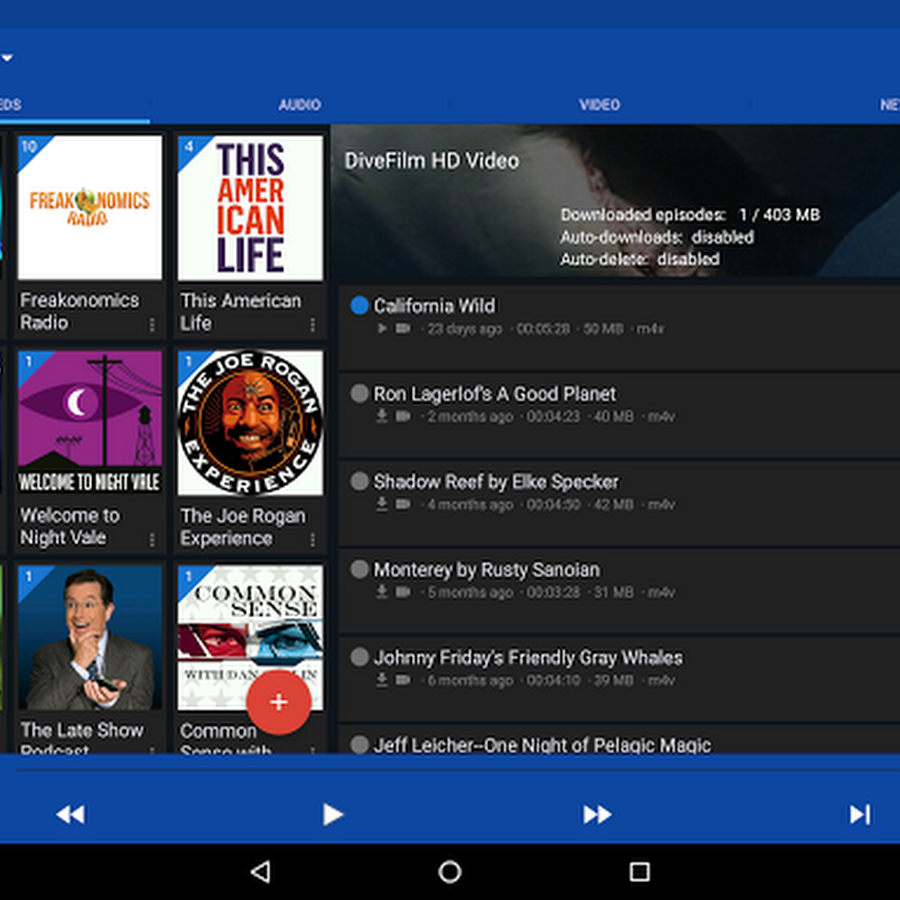Switch to the Video tab

[x=599, y=104]
